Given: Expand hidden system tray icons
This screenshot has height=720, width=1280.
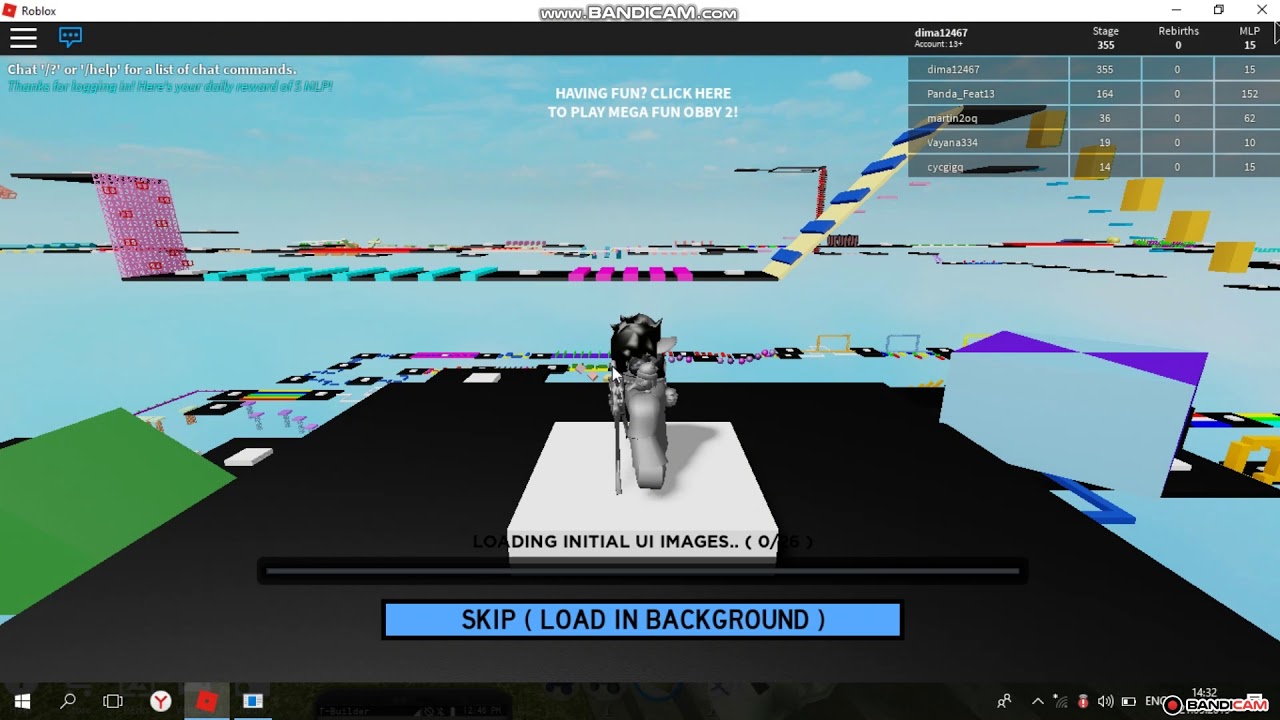Looking at the screenshot, I should 1037,702.
